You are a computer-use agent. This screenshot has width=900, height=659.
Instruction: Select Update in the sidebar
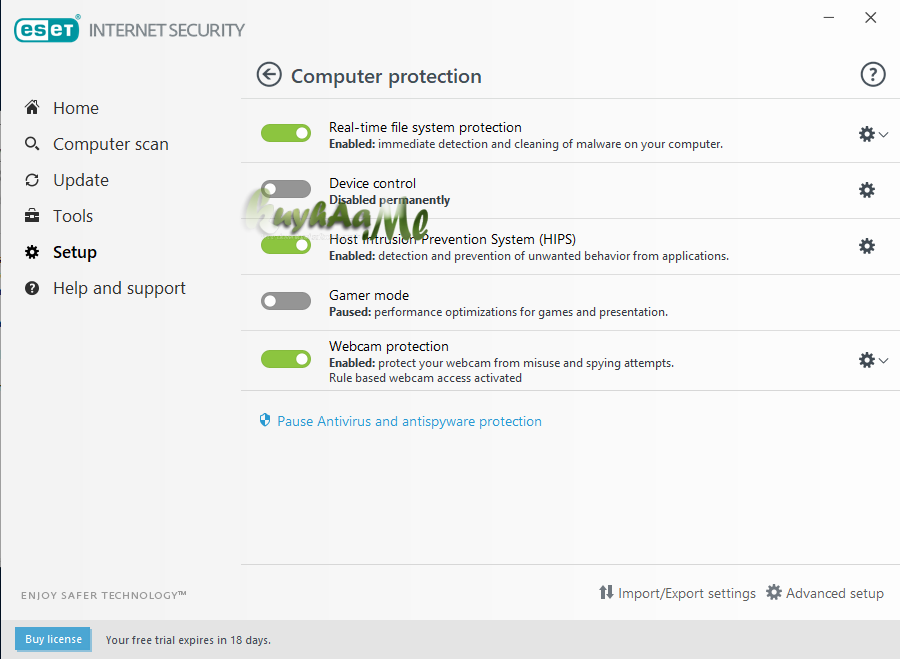tap(80, 180)
